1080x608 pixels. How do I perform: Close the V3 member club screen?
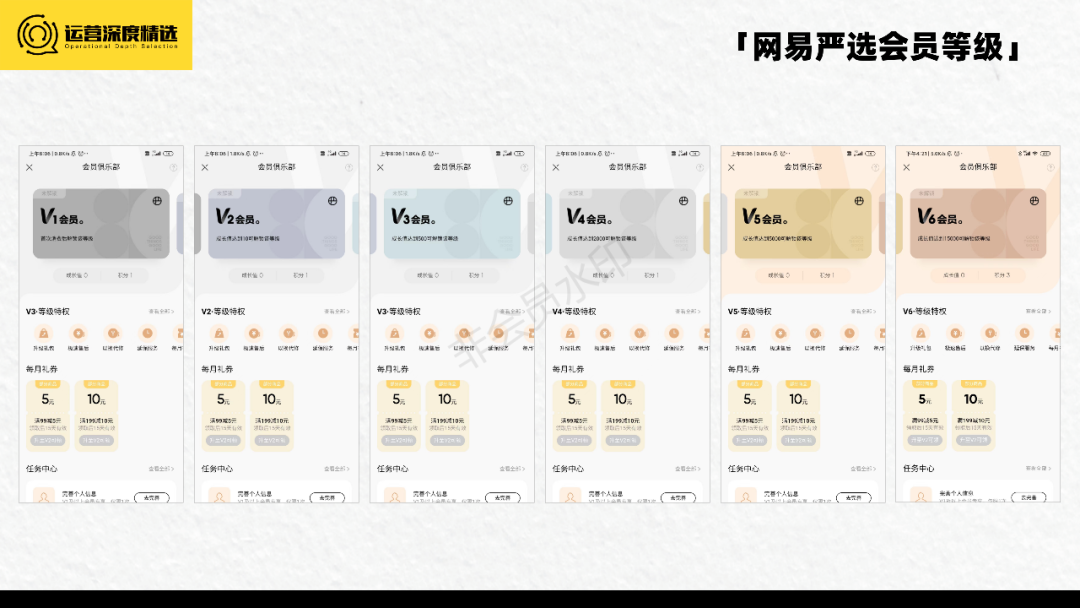pos(380,167)
